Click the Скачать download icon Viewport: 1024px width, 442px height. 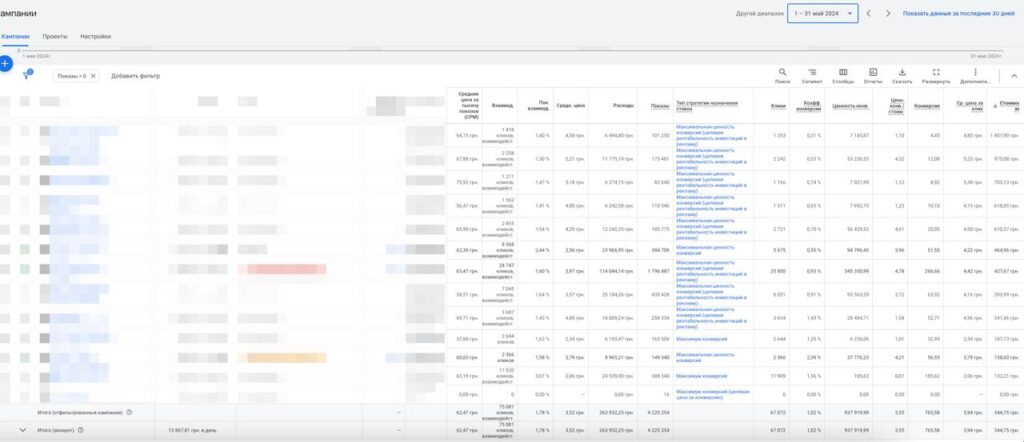click(x=903, y=73)
